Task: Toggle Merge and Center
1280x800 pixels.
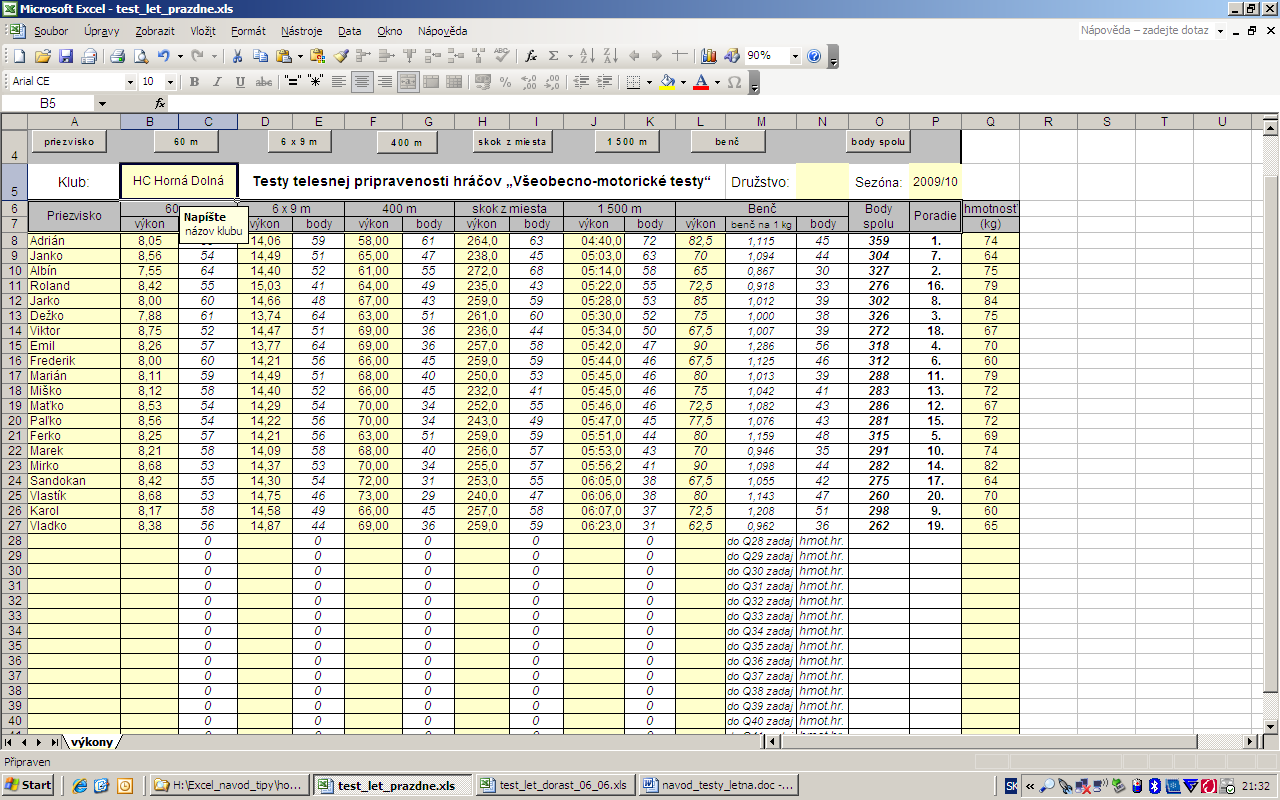Action: pos(408,82)
